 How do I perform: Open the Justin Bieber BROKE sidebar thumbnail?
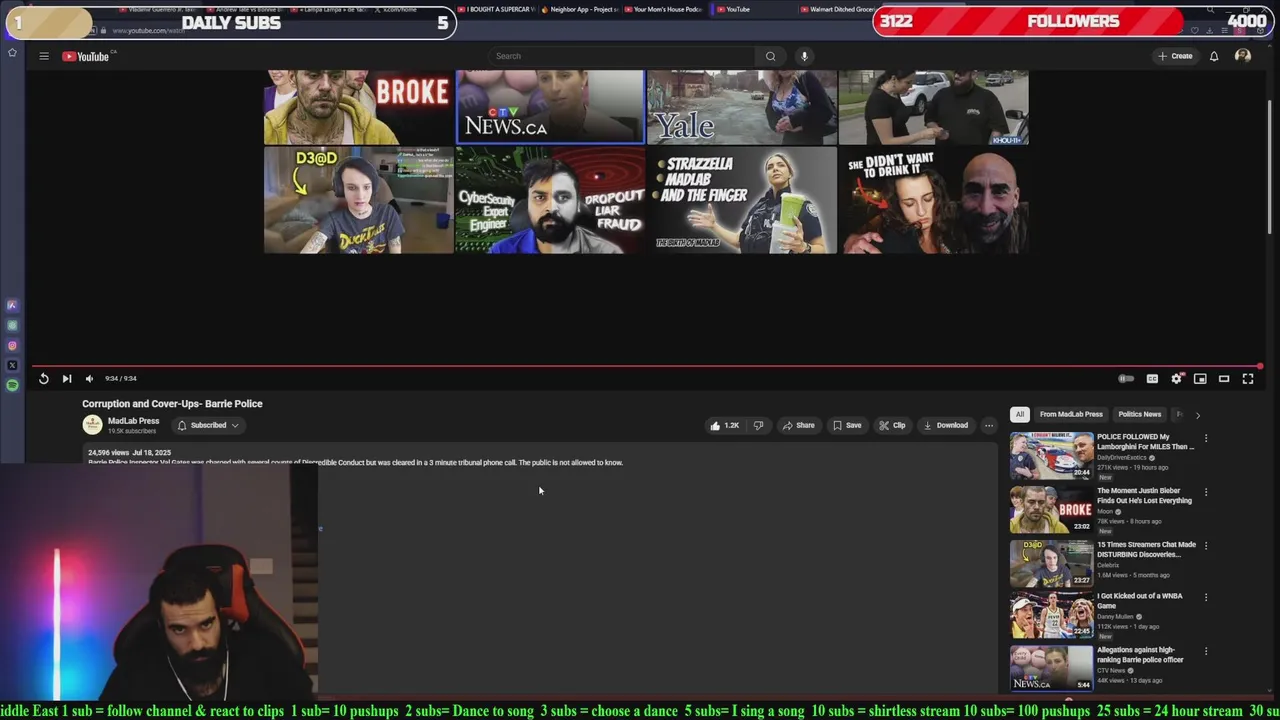pos(1051,509)
